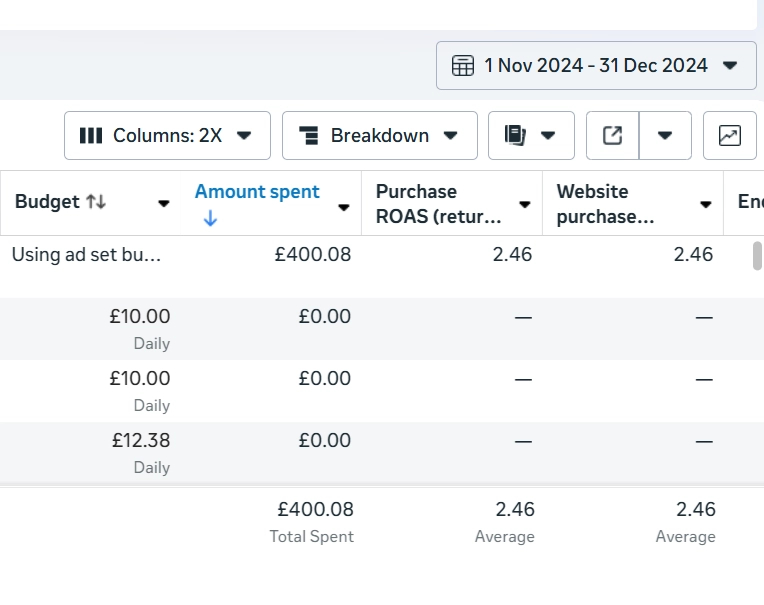Open the Website purchase column options arrow
Image resolution: width=764 pixels, height=605 pixels.
[706, 205]
